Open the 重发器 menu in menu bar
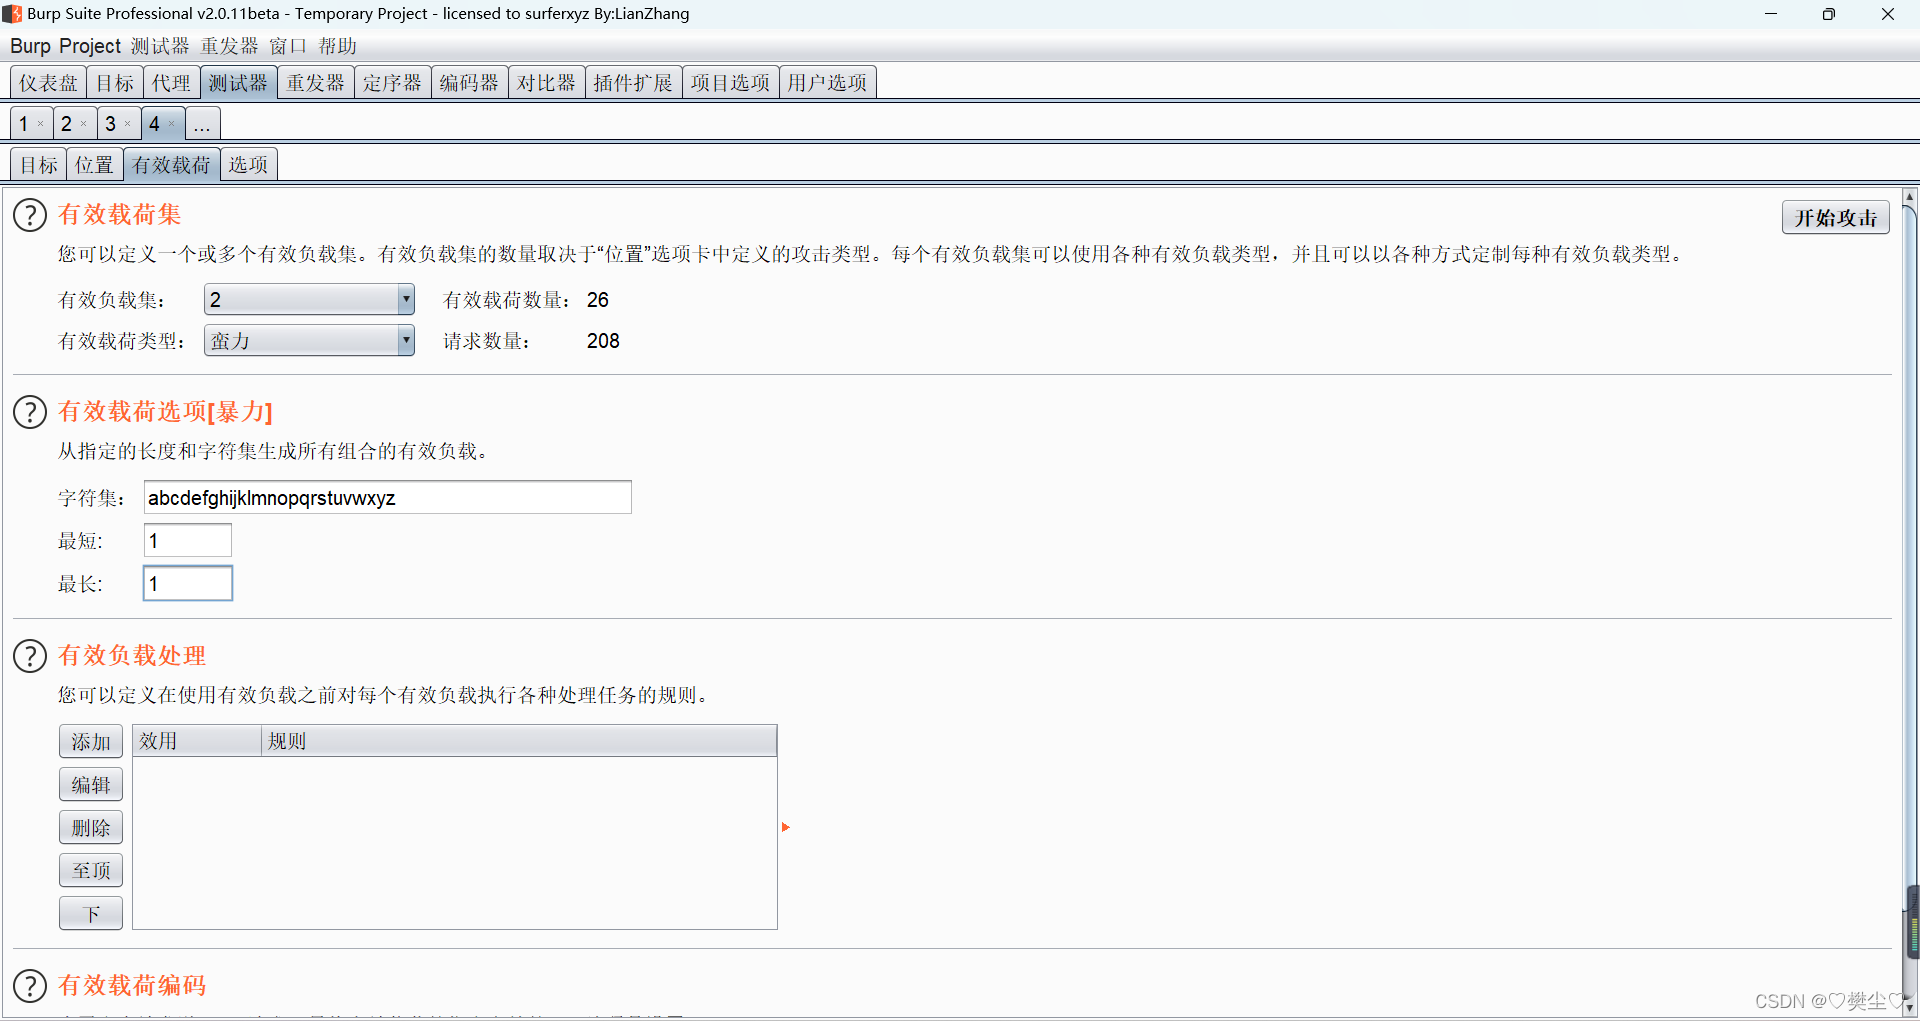 pyautogui.click(x=229, y=46)
